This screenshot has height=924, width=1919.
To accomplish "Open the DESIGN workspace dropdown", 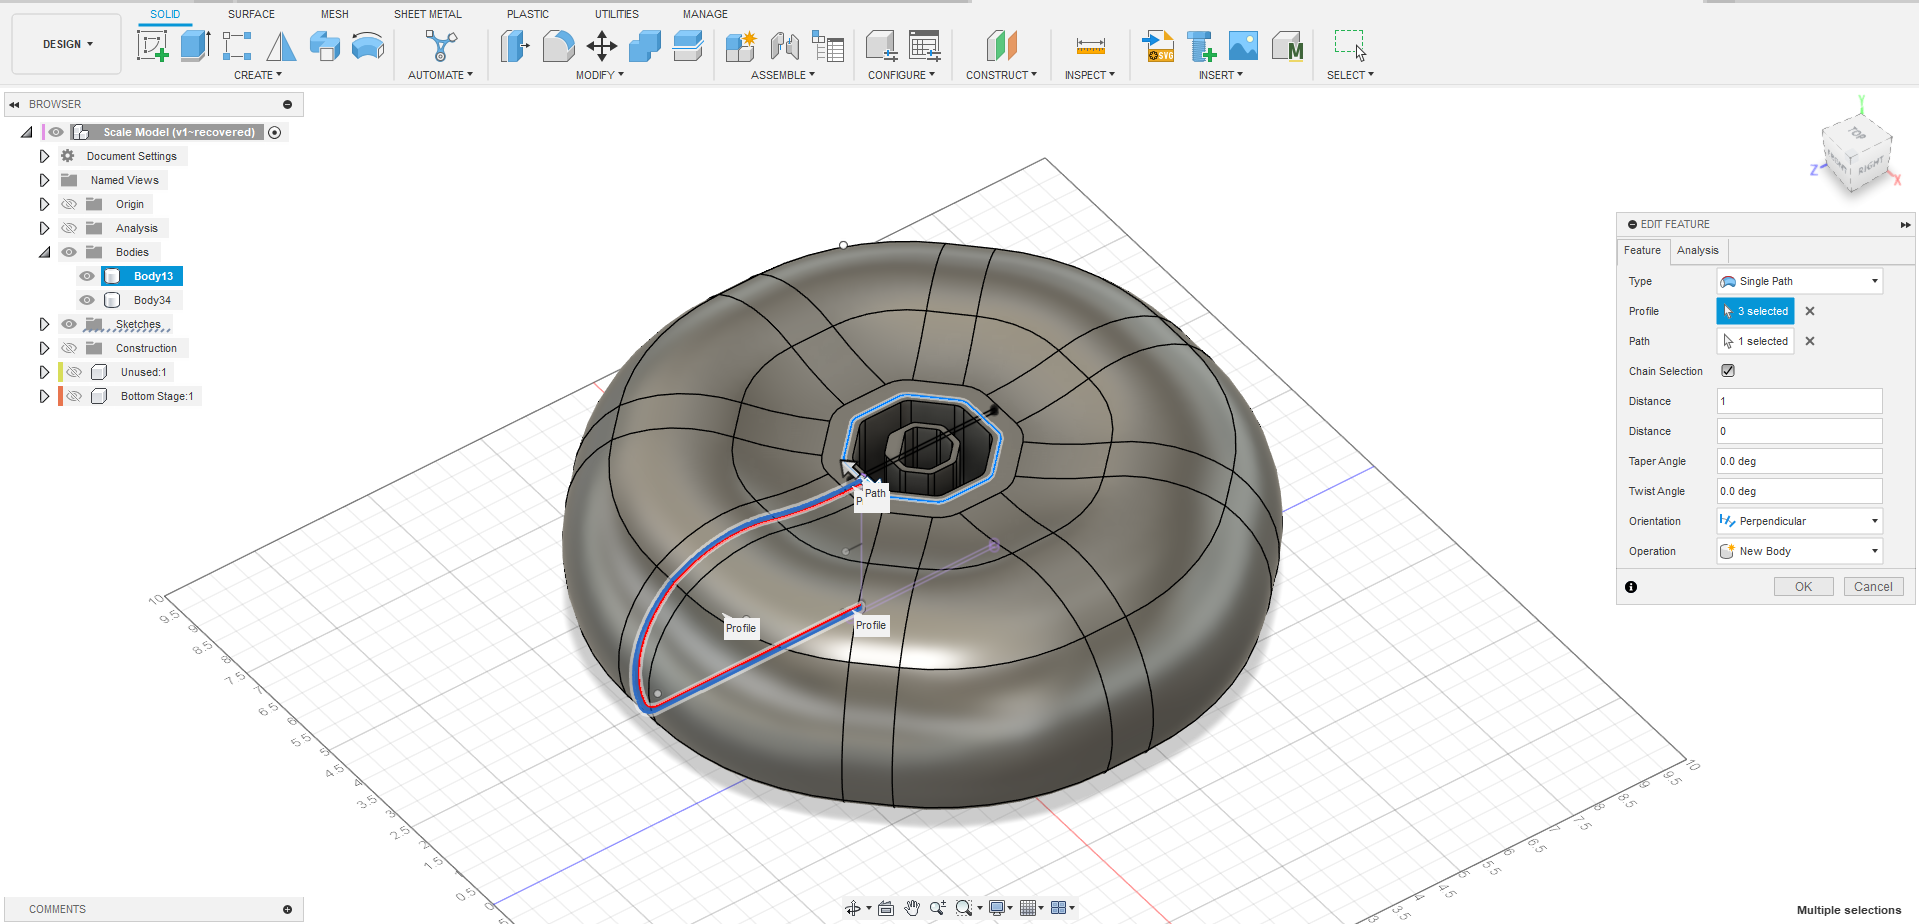I will [67, 44].
